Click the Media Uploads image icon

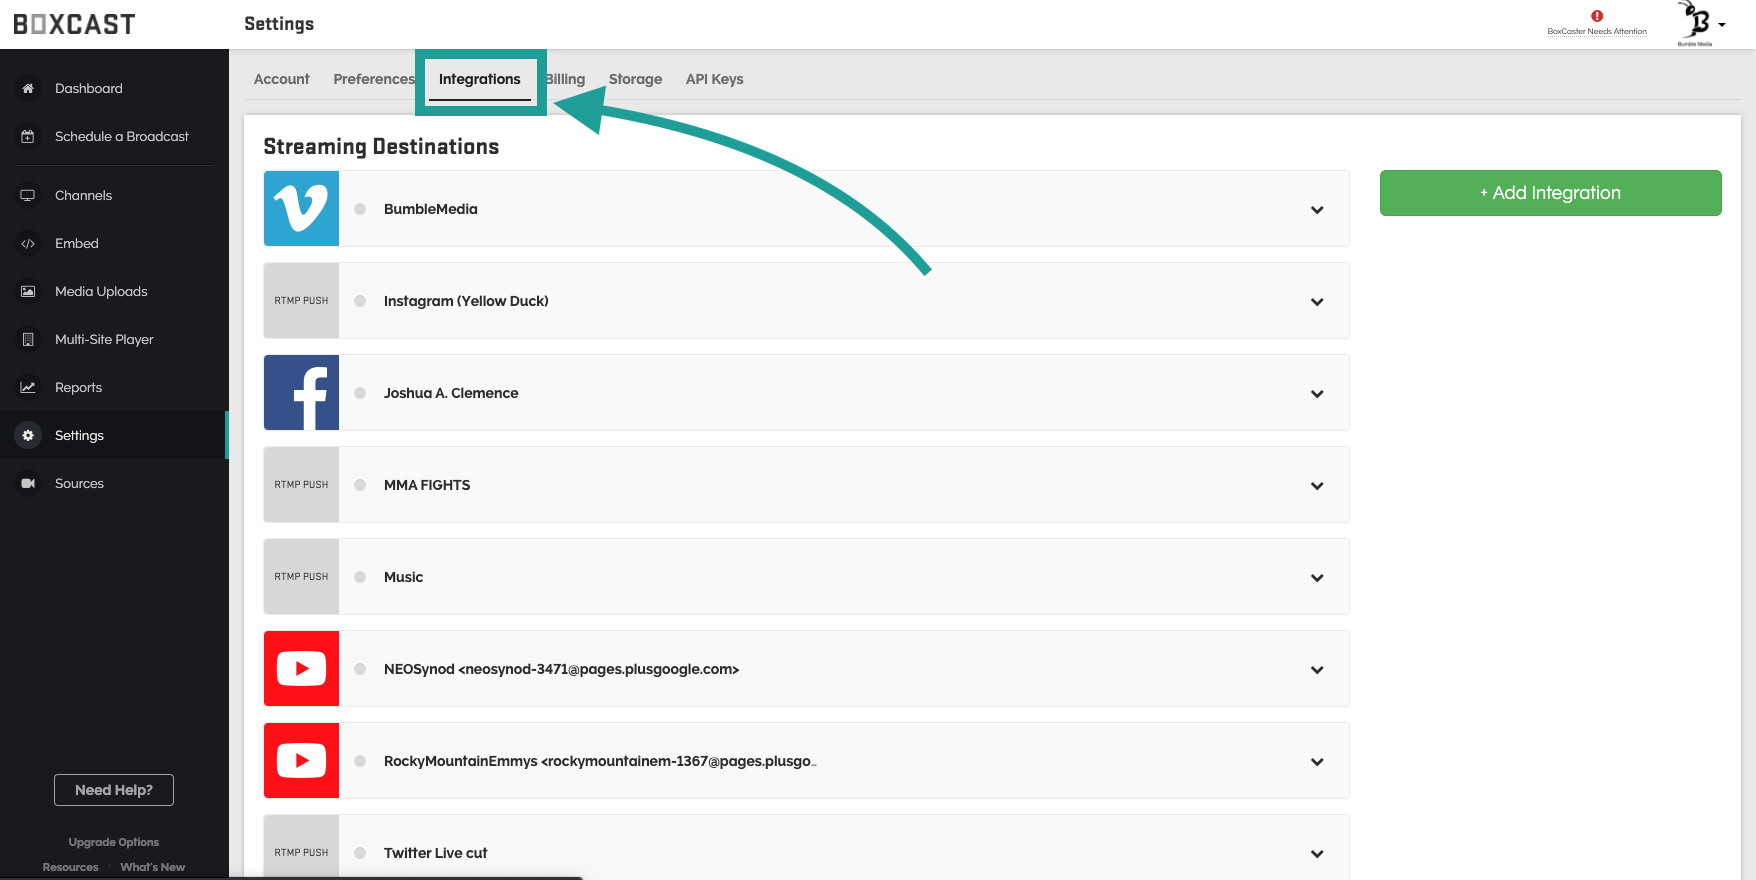point(28,292)
